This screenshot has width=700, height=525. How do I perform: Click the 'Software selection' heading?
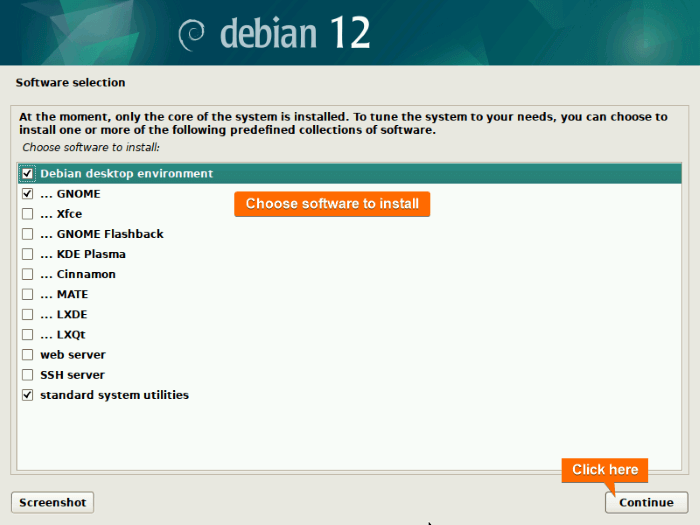point(71,83)
